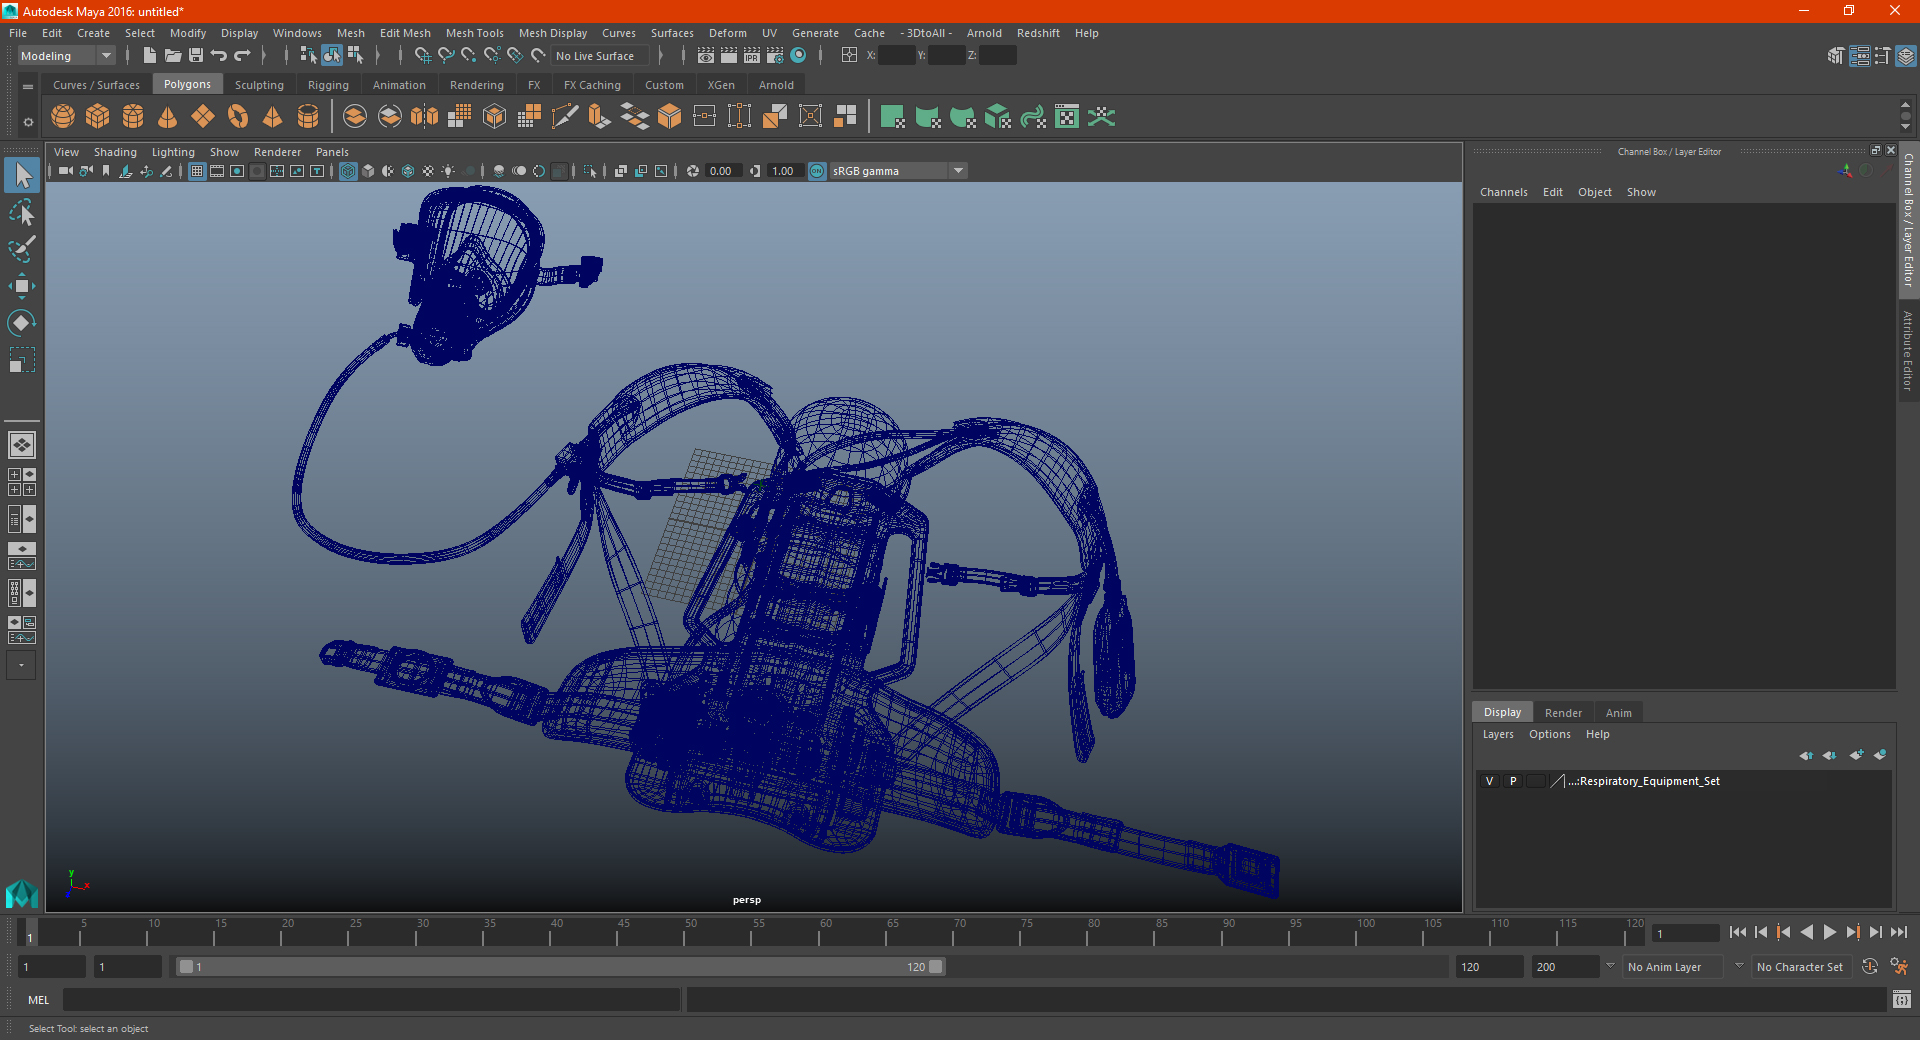Switch to the Sculpting shelf tab

pos(259,85)
